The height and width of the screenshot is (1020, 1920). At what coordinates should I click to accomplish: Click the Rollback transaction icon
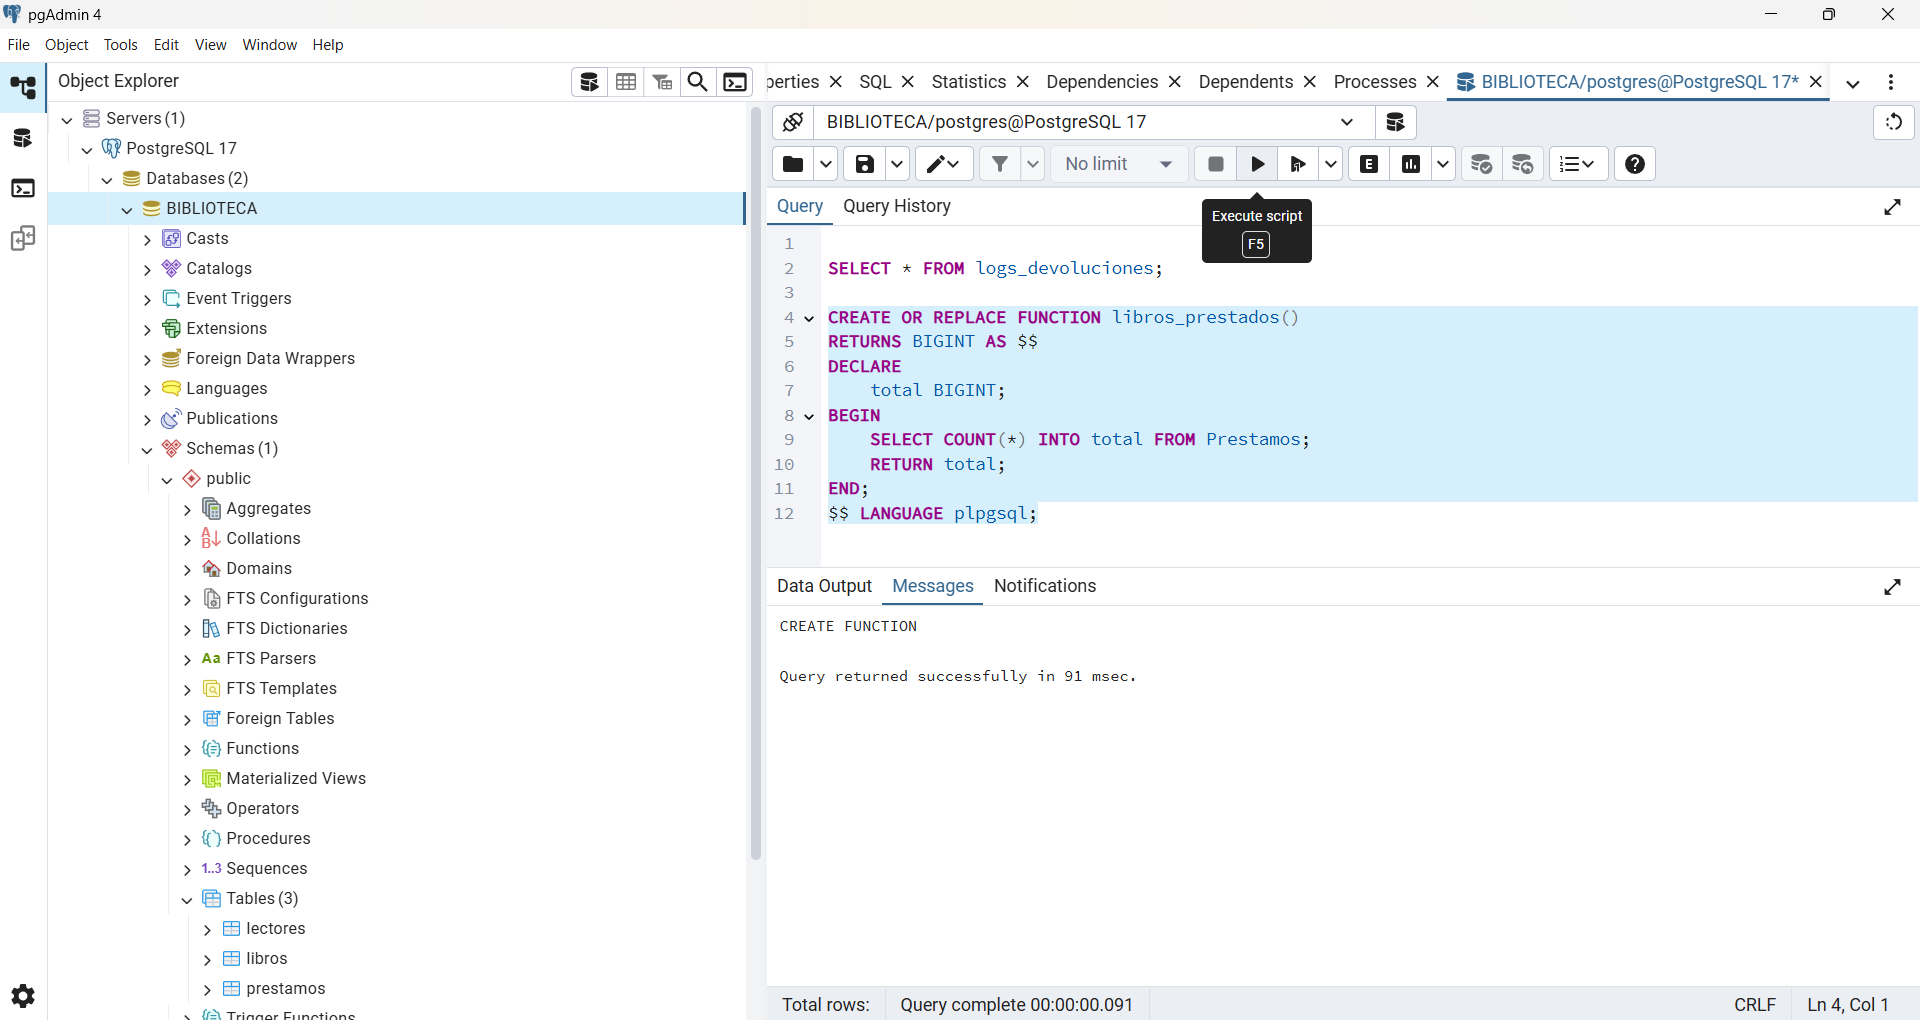point(1523,164)
